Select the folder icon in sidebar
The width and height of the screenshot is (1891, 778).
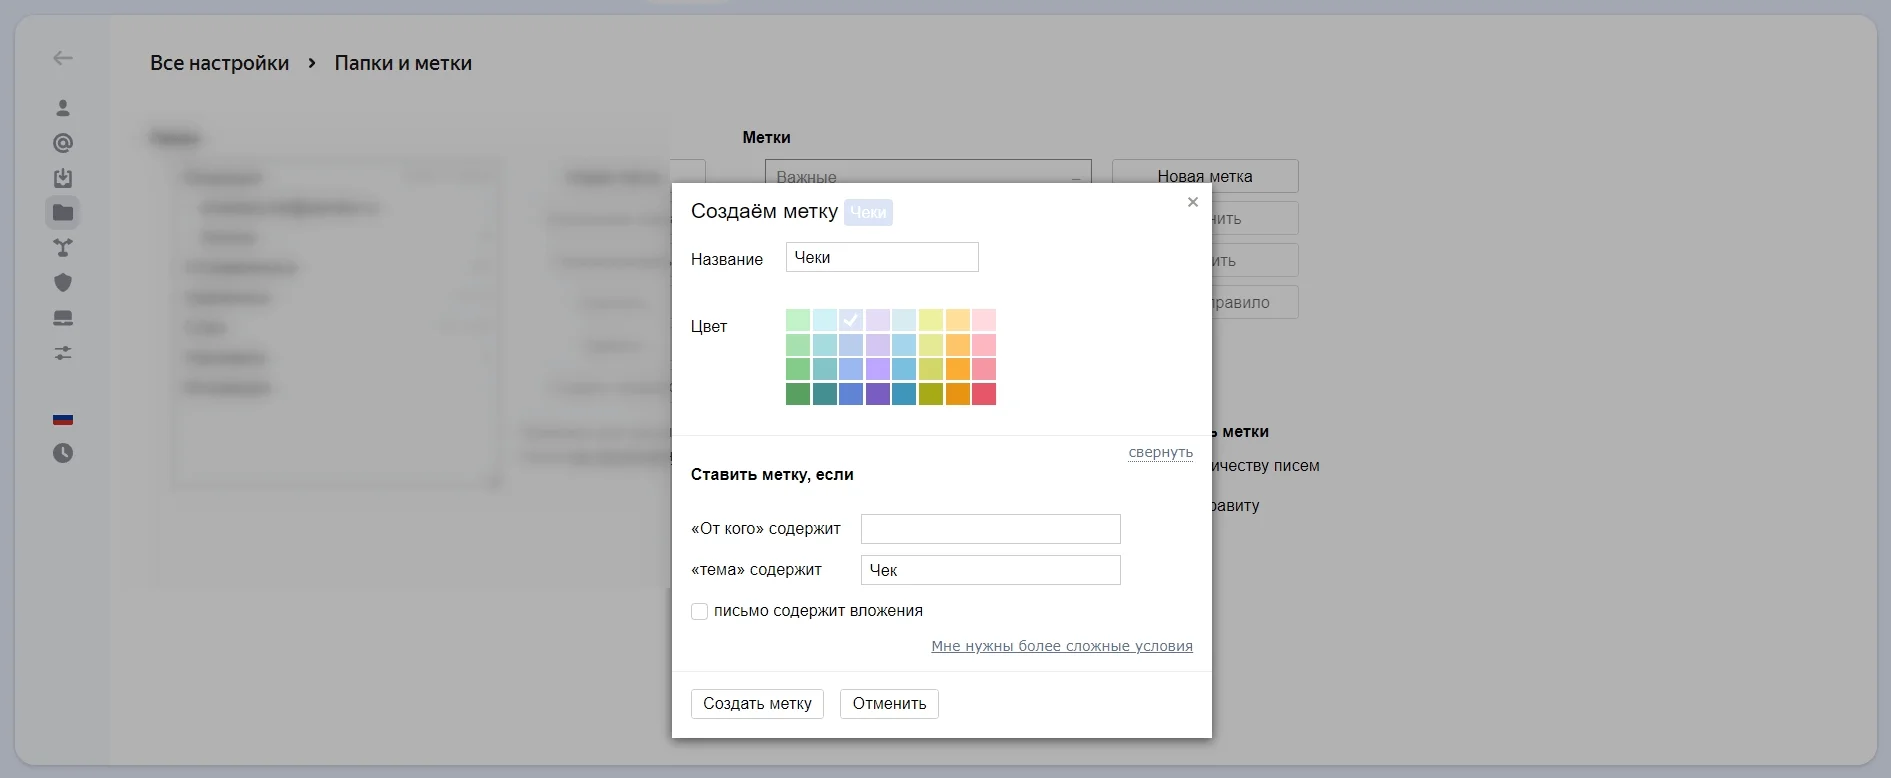tap(63, 212)
